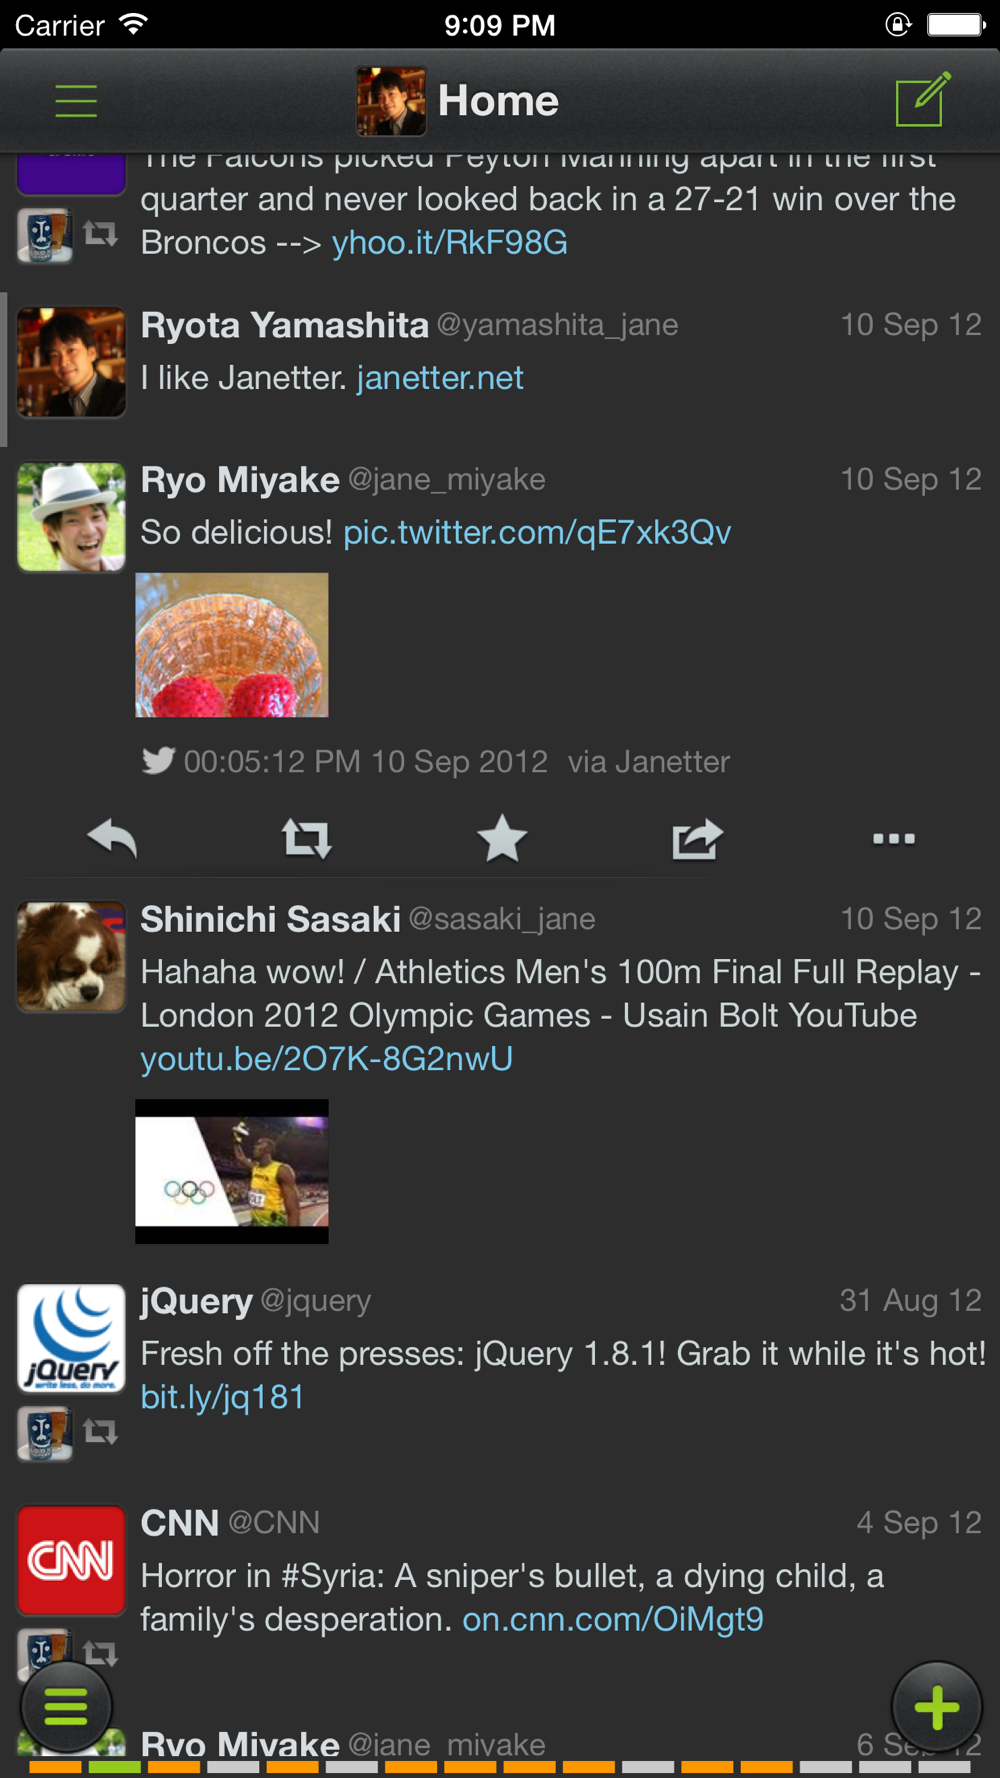The image size is (1000, 1778).
Task: Open more options with three dots
Action: point(893,838)
